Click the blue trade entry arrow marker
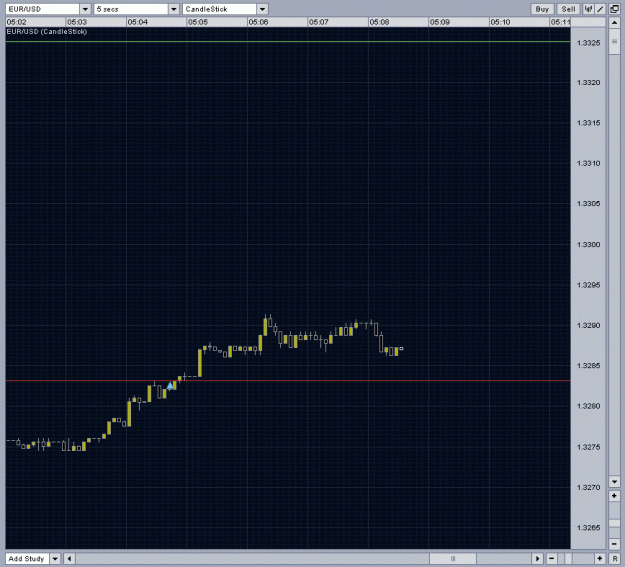The width and height of the screenshot is (625, 567). [170, 386]
